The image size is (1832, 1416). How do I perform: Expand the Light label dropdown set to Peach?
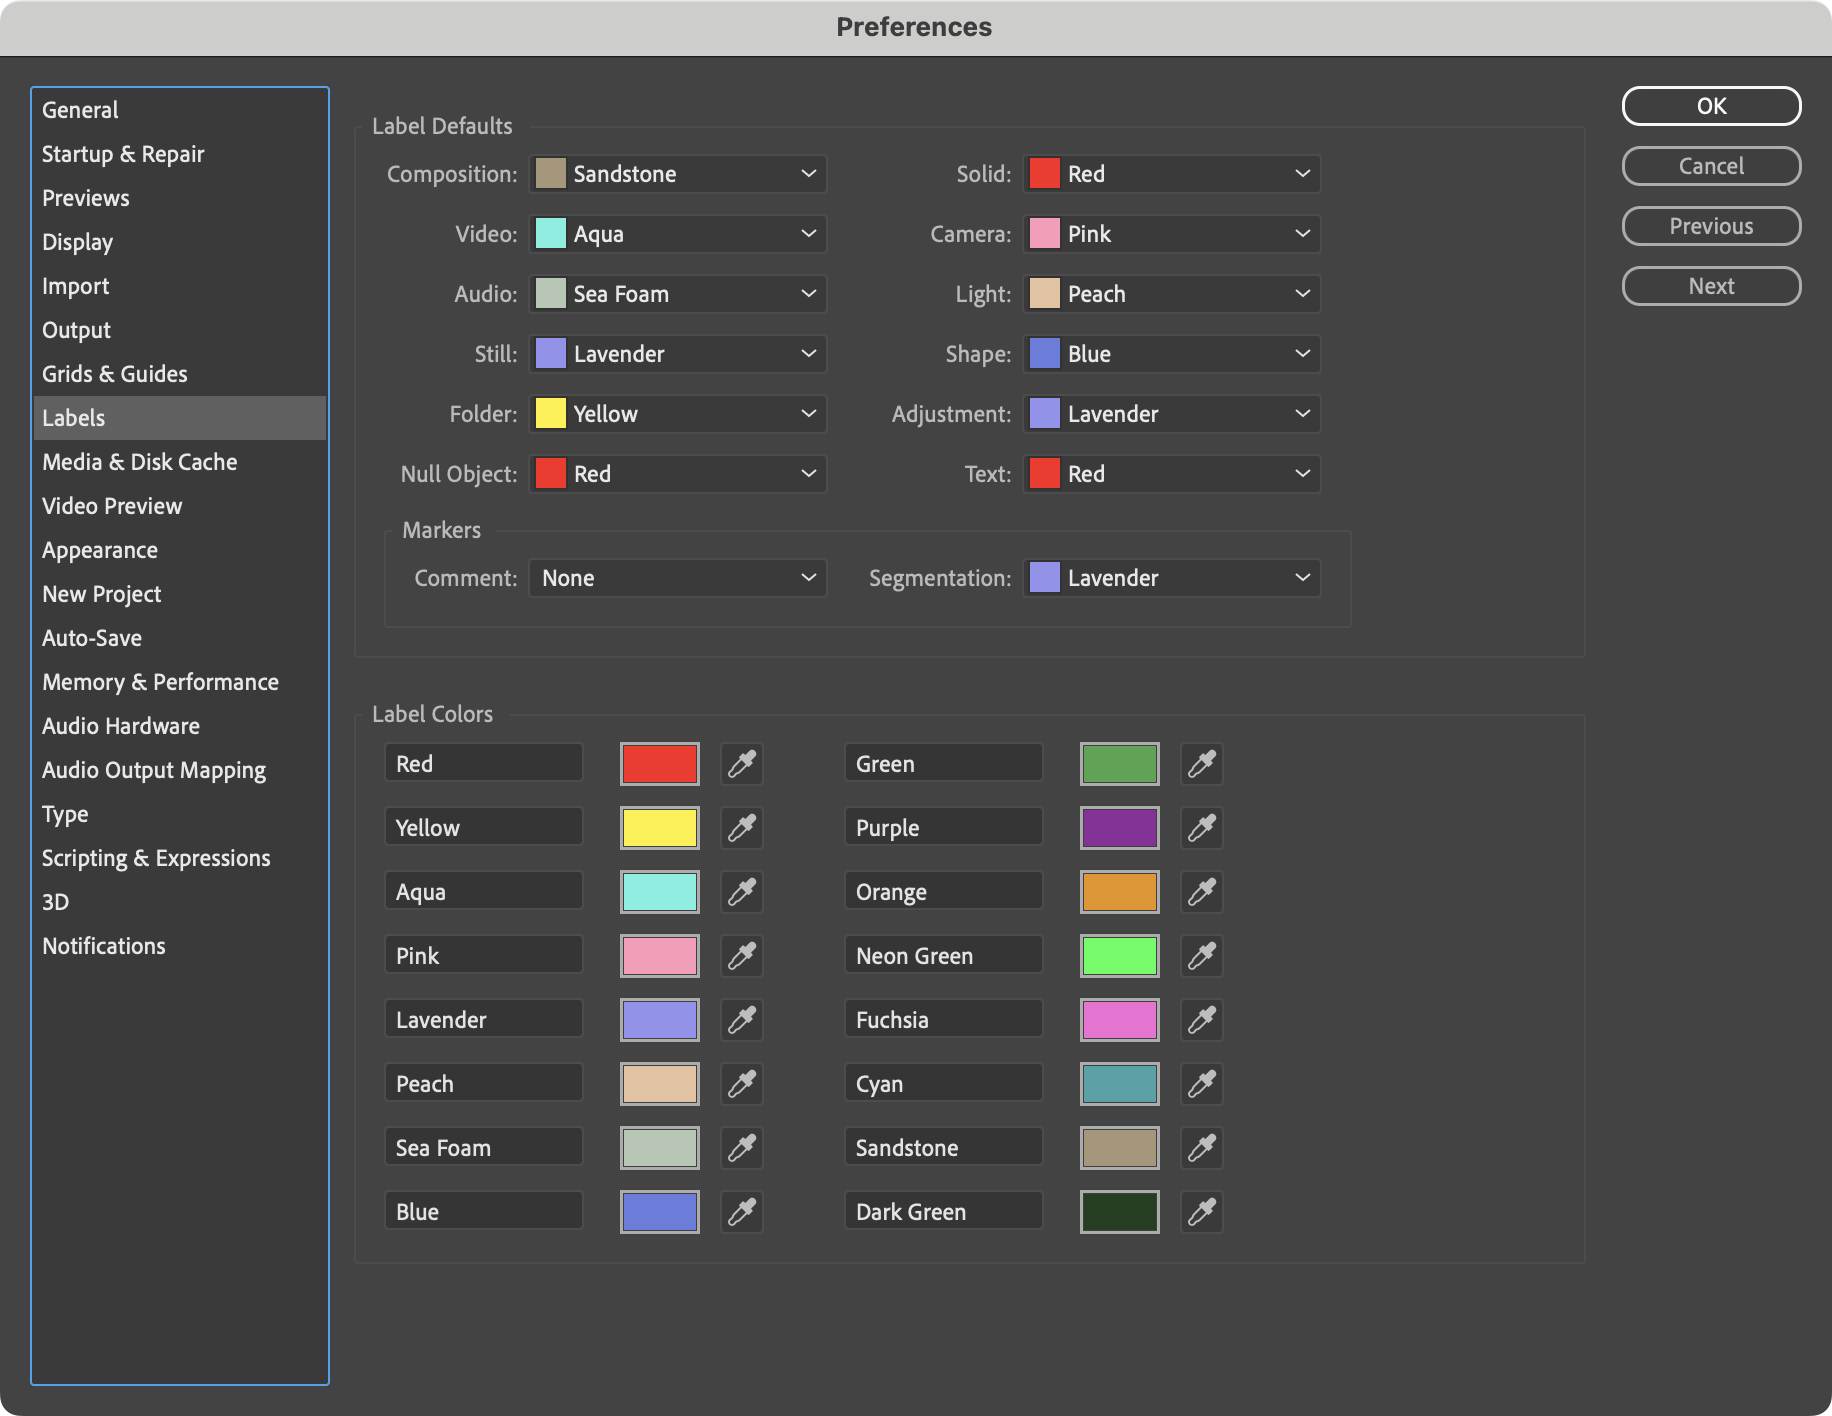[1171, 293]
